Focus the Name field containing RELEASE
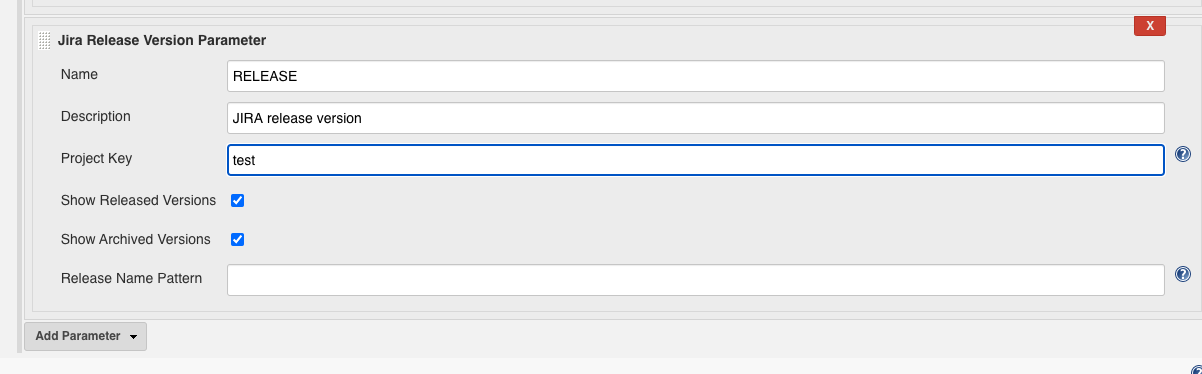The width and height of the screenshot is (1202, 374). coord(696,76)
